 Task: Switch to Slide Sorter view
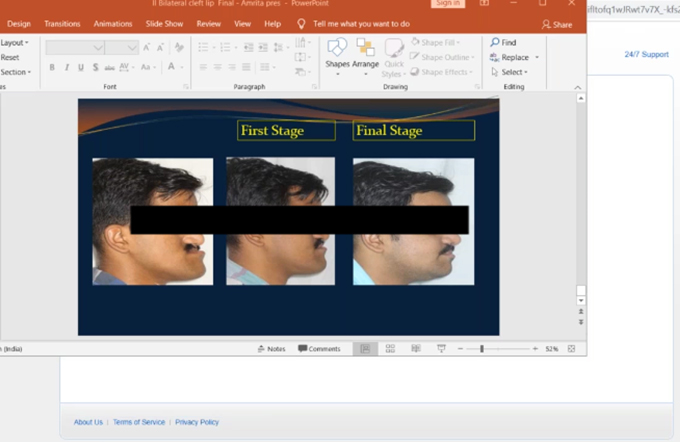point(390,349)
